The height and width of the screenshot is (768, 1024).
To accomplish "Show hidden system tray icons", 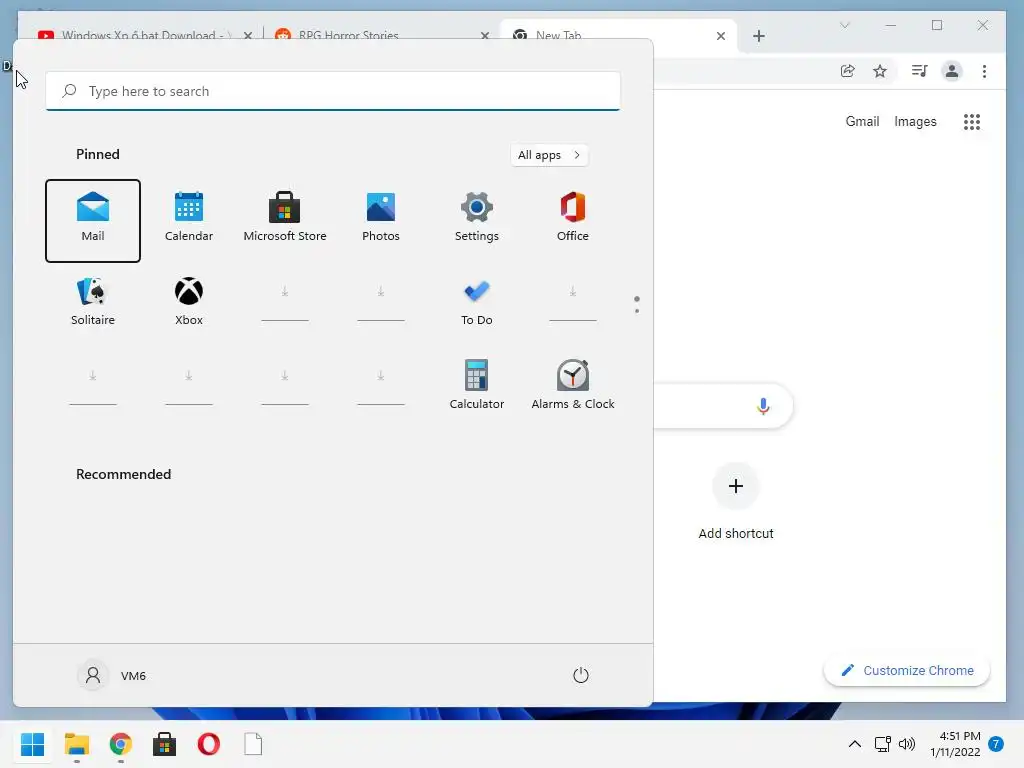I will (x=854, y=744).
